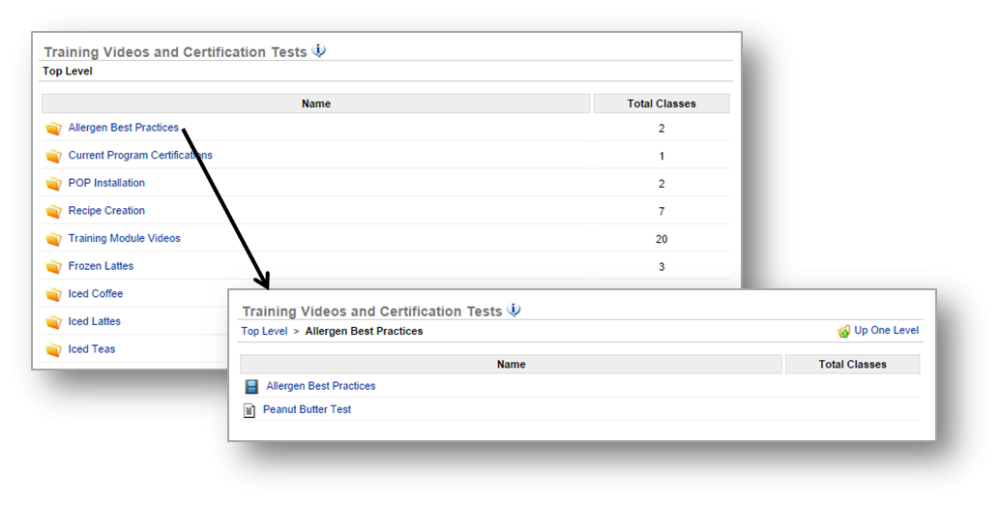This screenshot has height=505, width=1000.
Task: Click the video icon beside Allergen Best Practices
Action: tap(251, 386)
